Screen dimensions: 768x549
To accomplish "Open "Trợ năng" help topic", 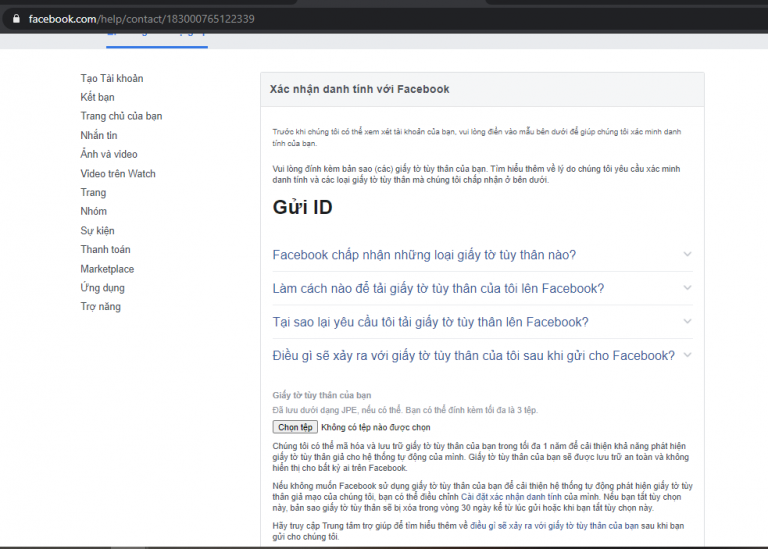I will 100,307.
